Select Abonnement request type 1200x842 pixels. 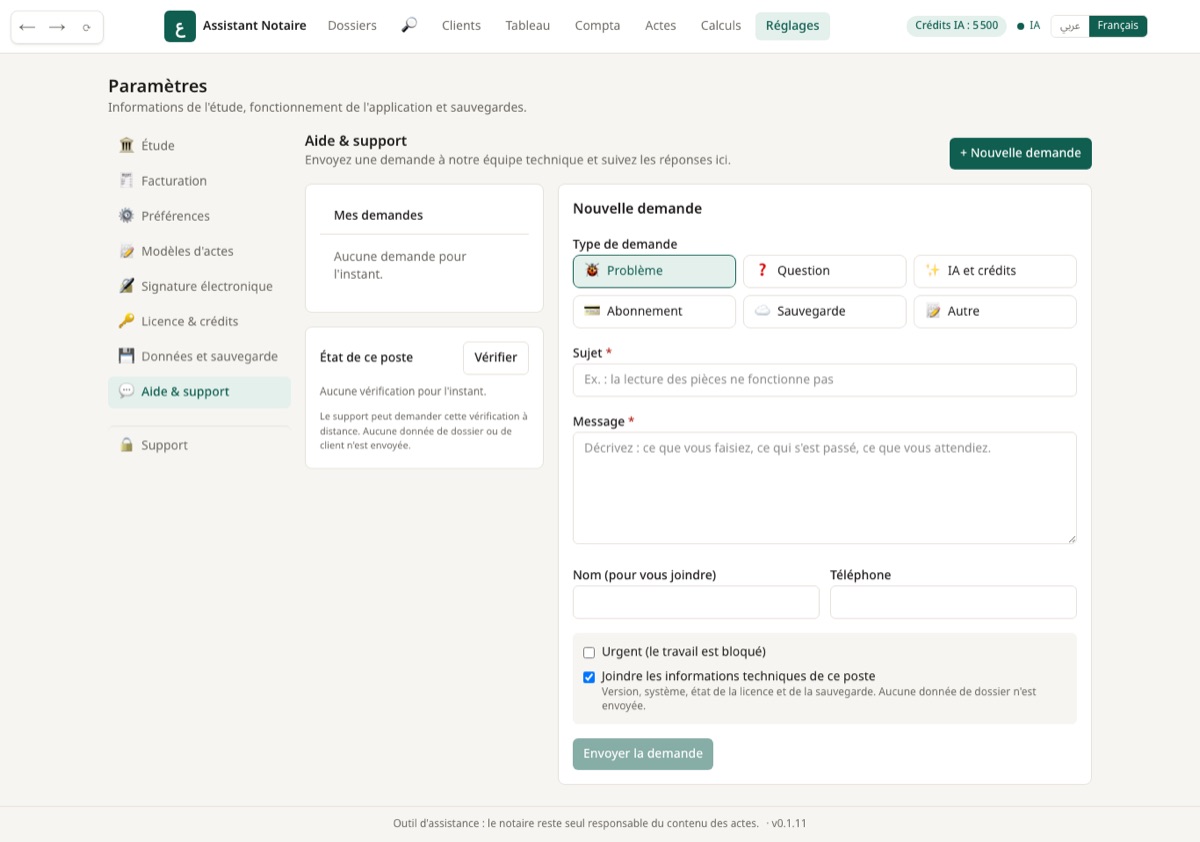point(654,311)
